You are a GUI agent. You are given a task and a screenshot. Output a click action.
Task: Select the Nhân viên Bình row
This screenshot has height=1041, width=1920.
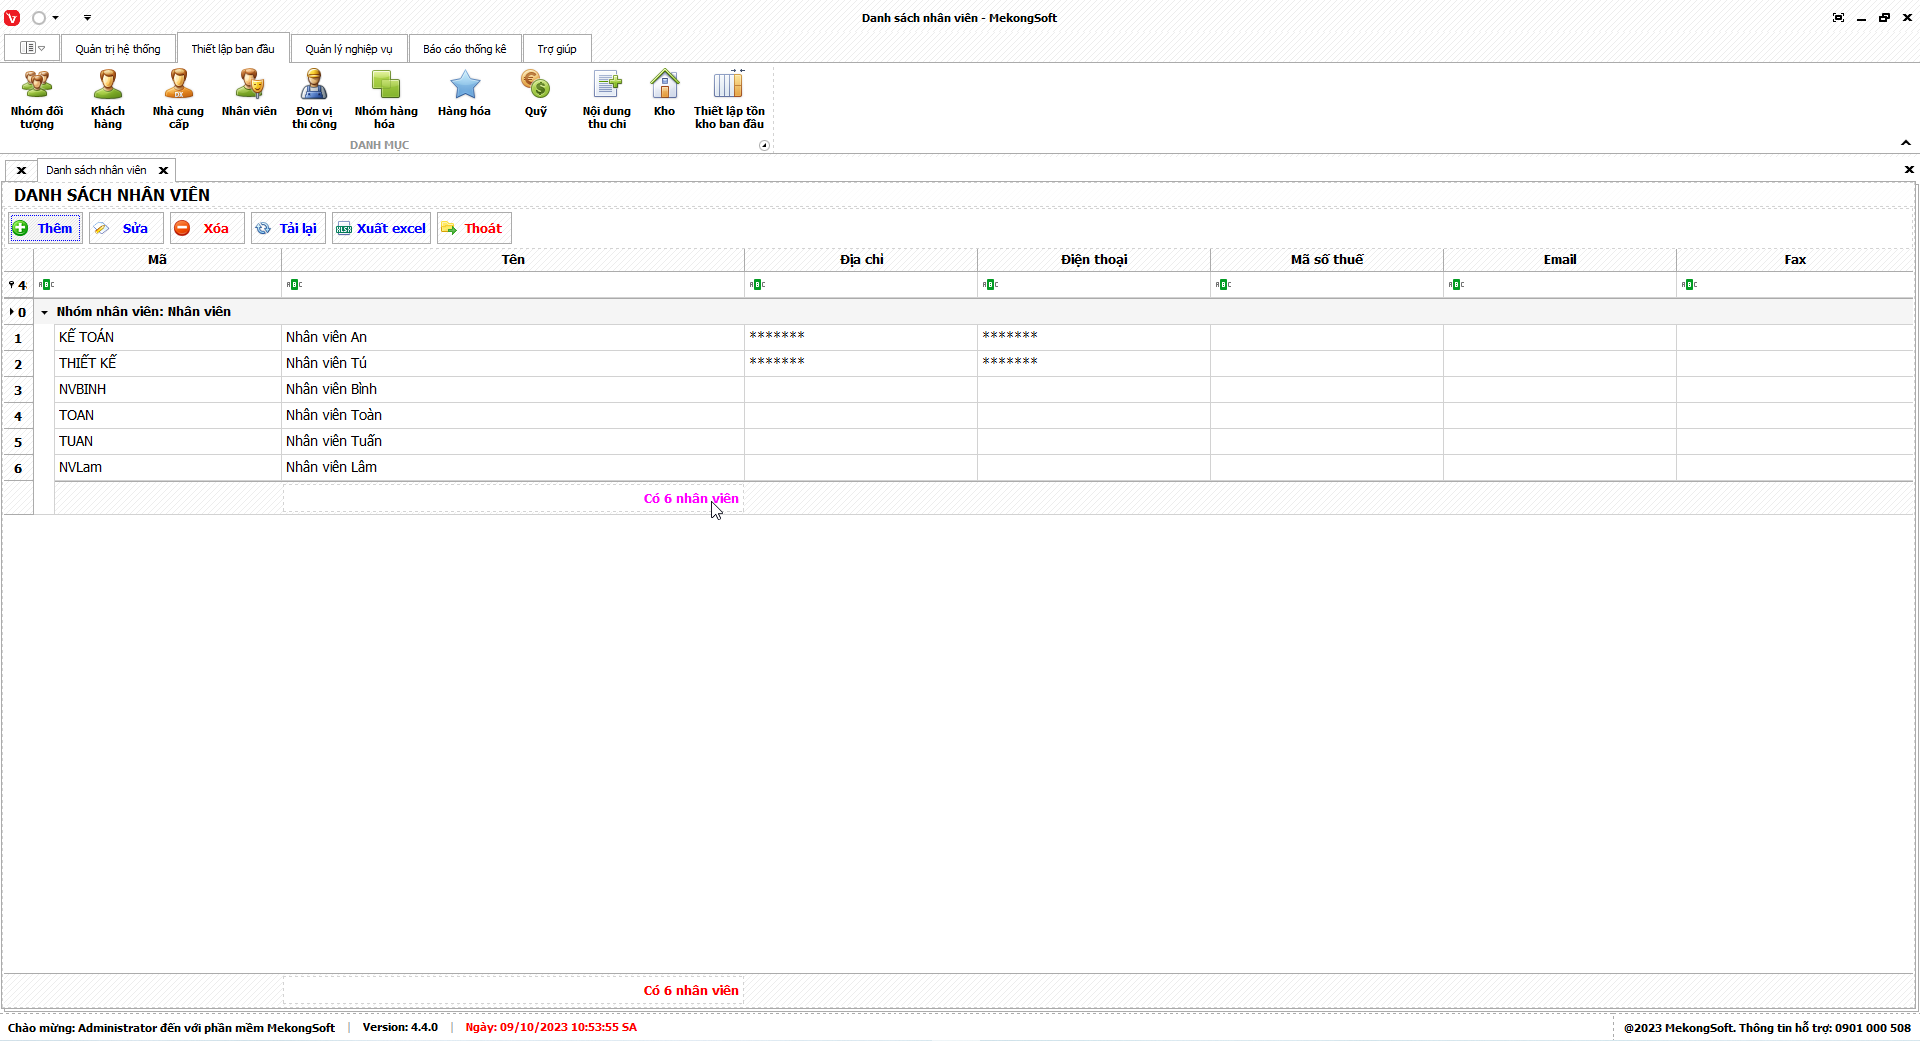331,389
